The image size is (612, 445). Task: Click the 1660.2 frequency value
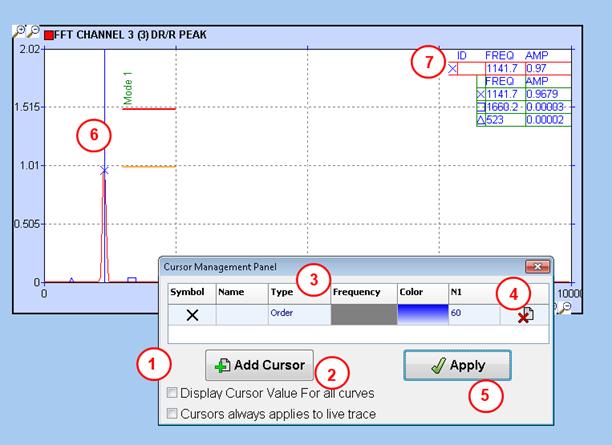502,107
